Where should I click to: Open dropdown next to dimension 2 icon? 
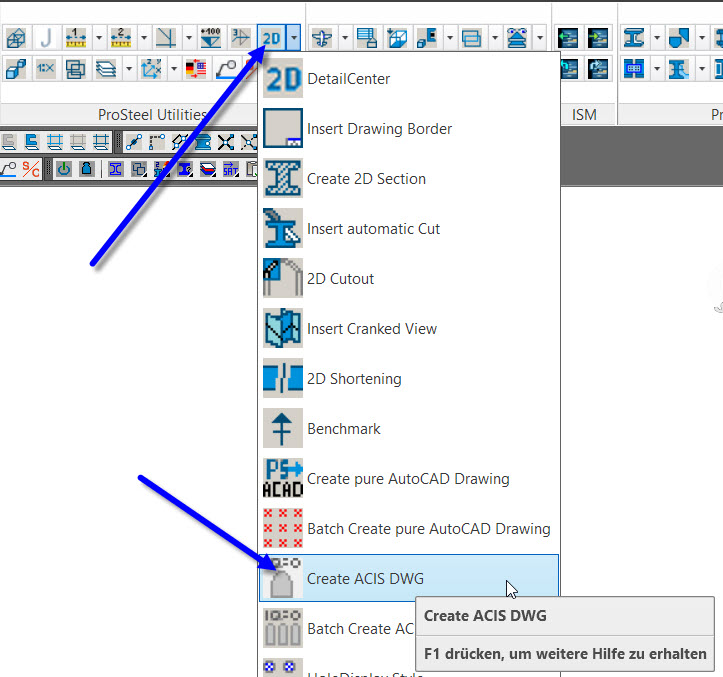point(144,37)
